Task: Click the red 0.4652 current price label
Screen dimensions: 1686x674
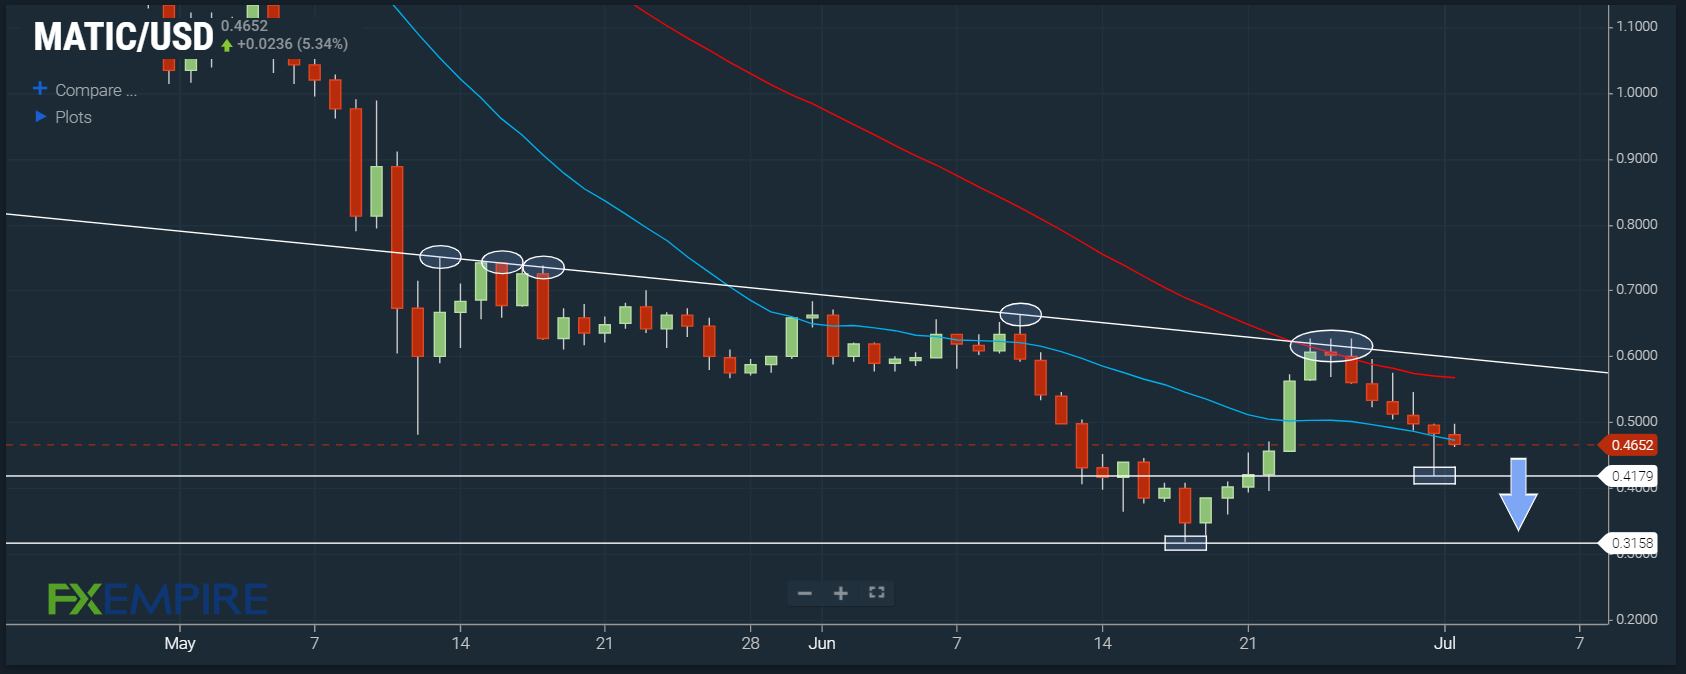Action: pyautogui.click(x=1631, y=445)
